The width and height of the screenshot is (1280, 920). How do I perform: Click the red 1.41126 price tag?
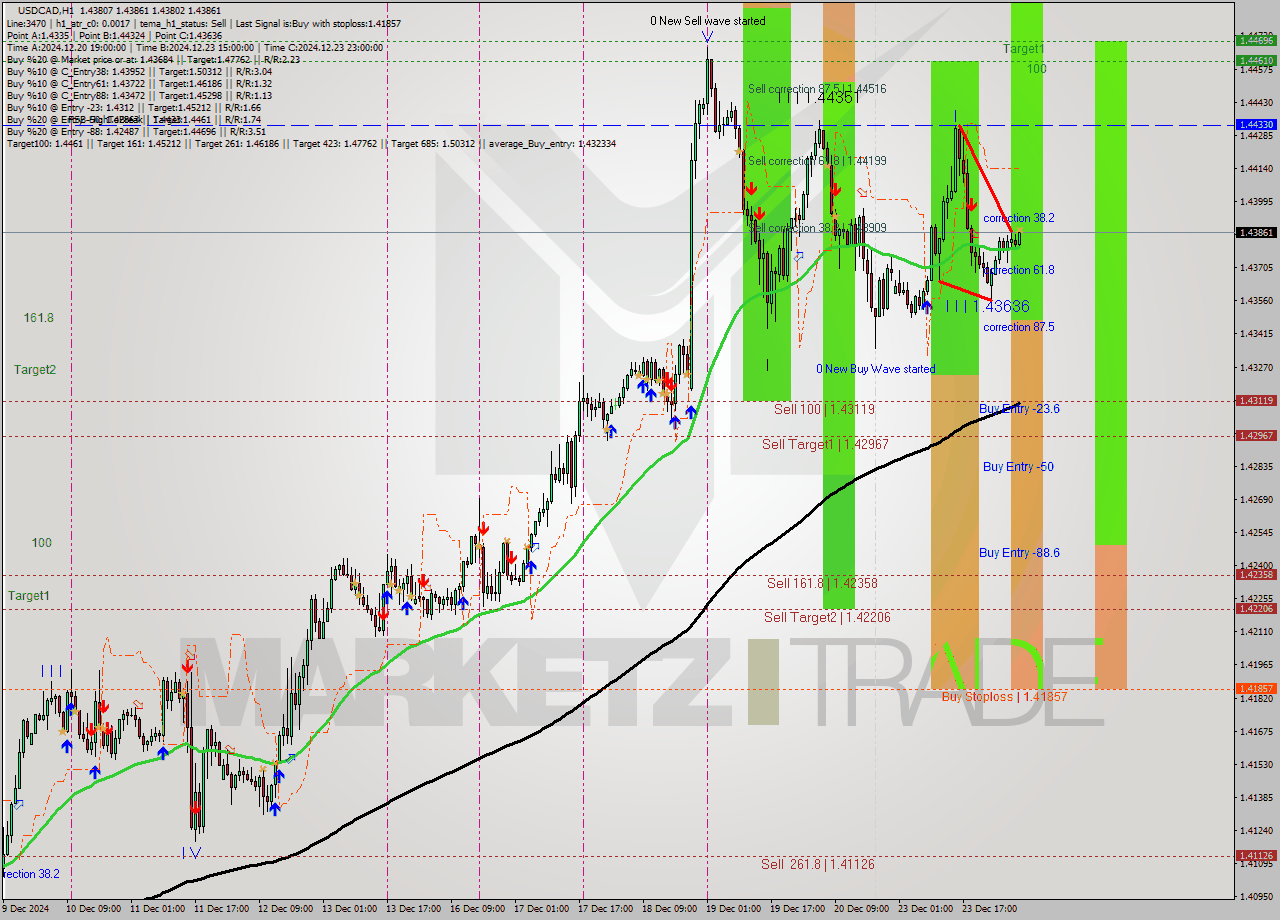click(x=1256, y=856)
